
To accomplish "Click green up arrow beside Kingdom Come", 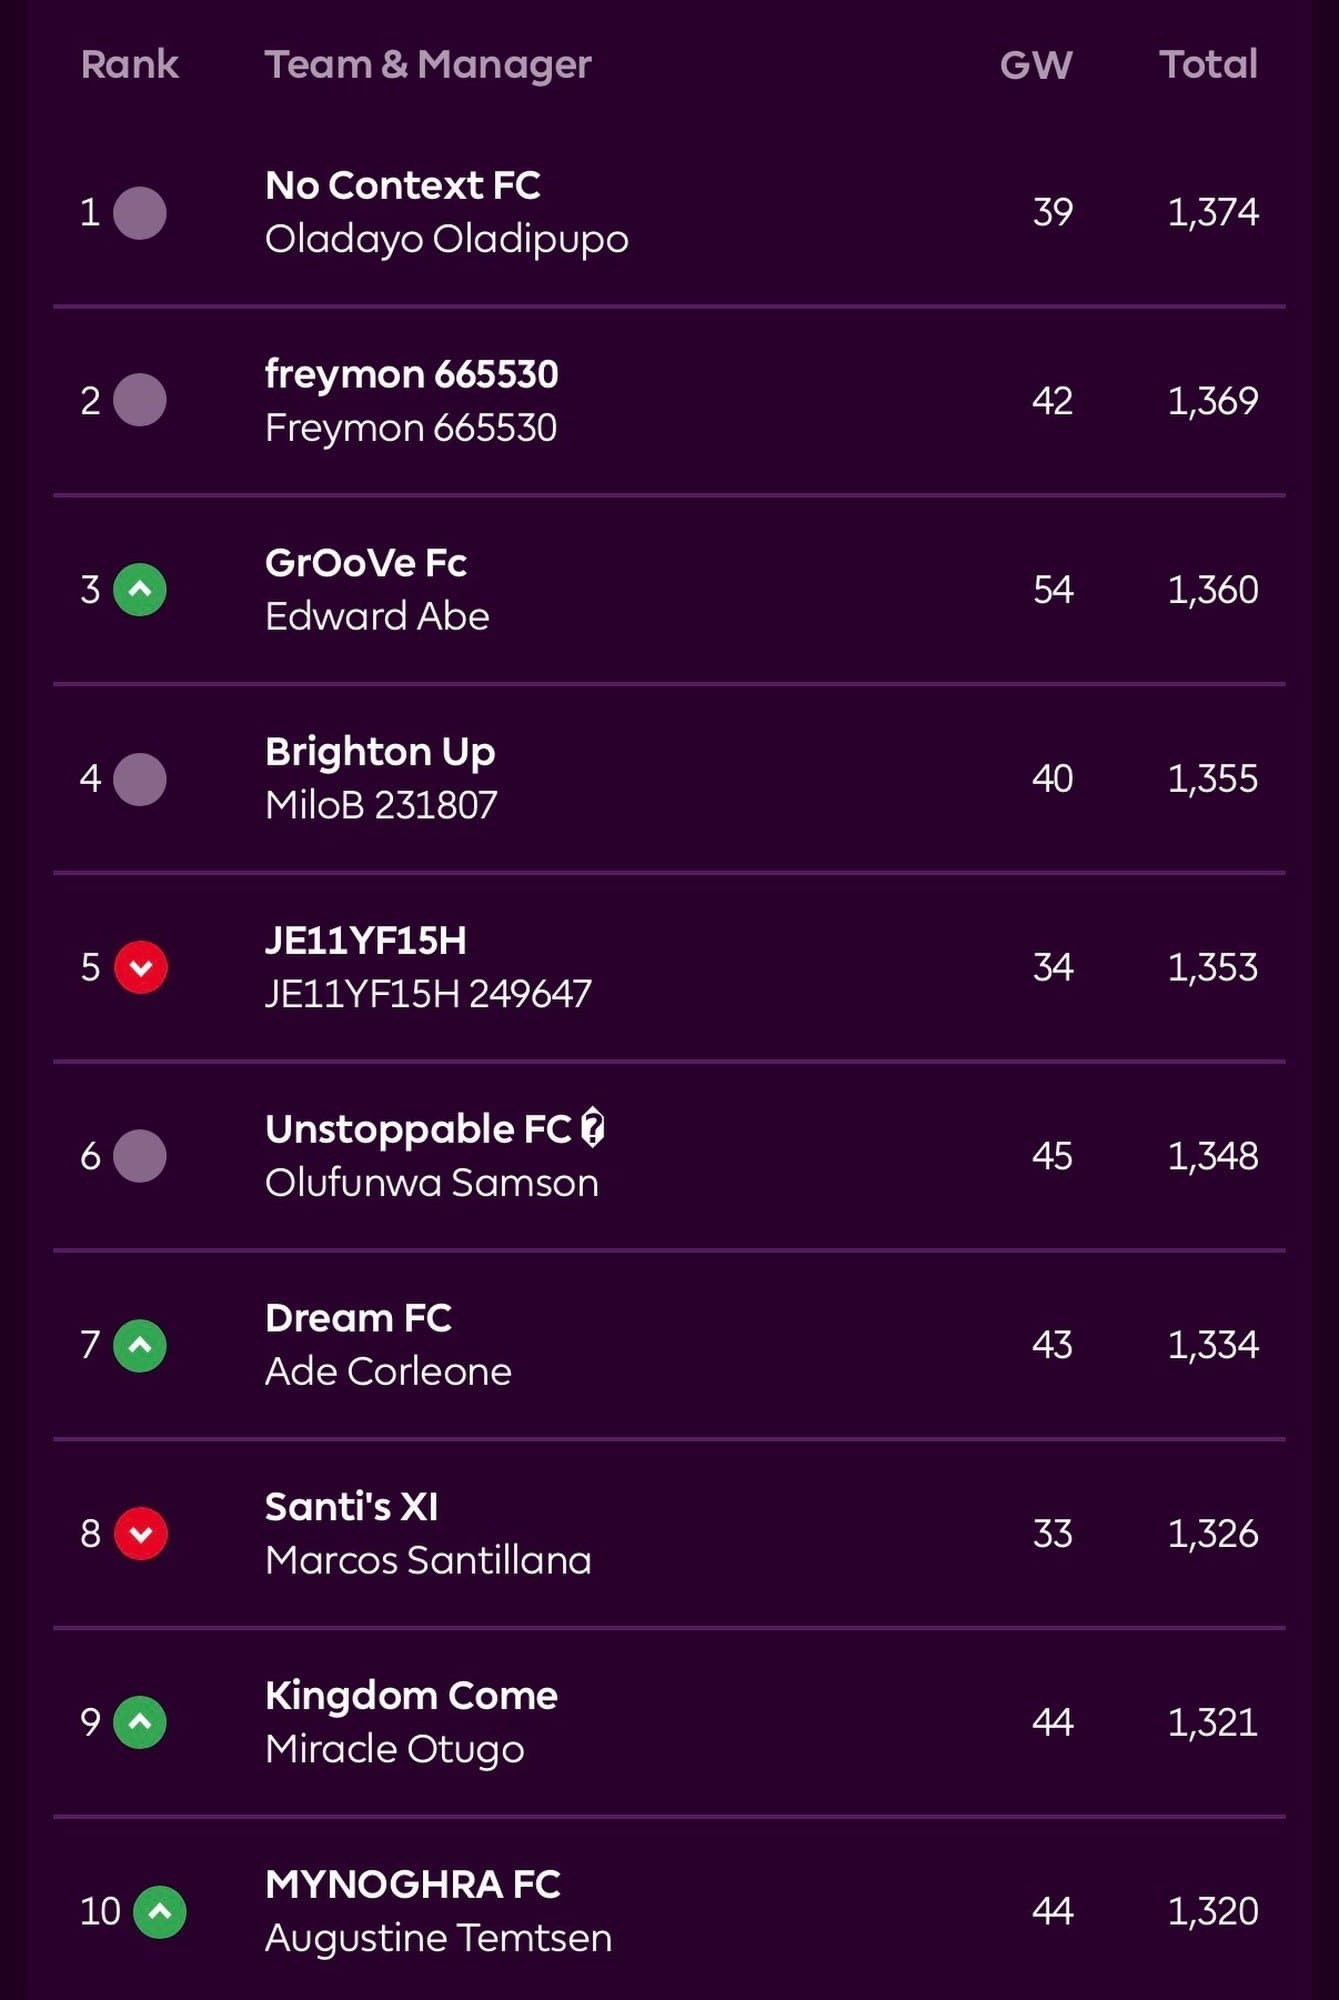I will pos(140,1722).
